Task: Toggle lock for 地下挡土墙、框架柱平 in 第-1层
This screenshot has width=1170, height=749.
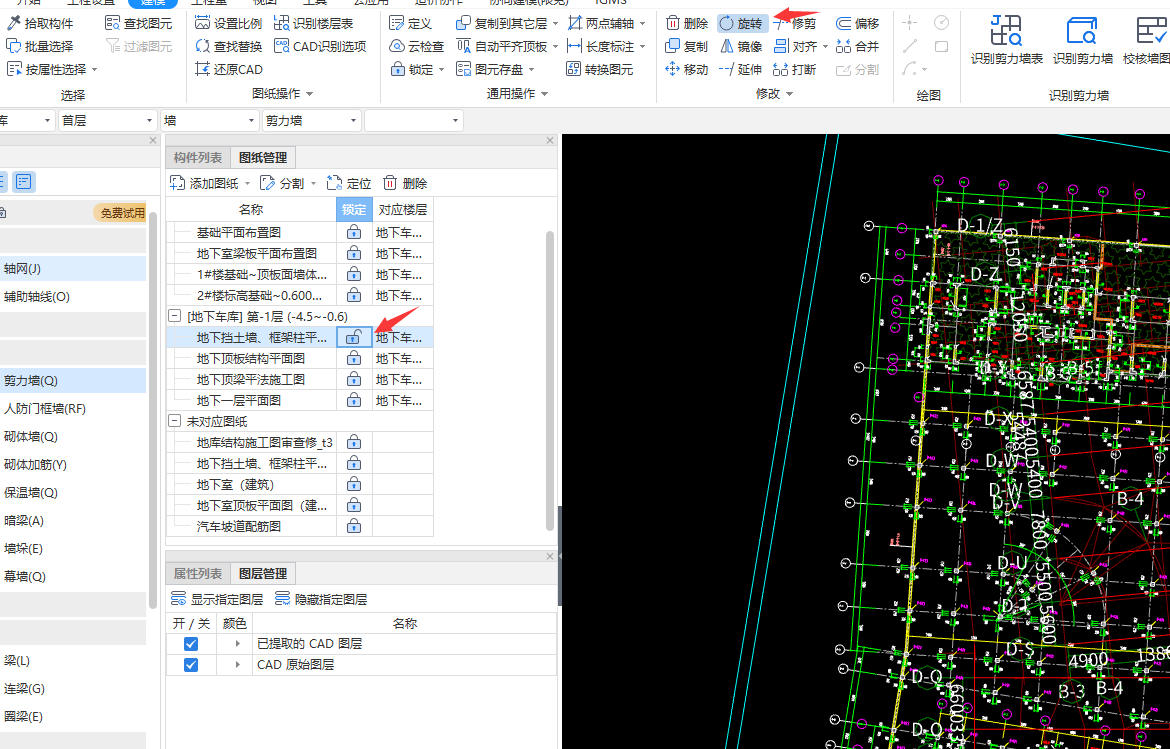Action: tap(354, 337)
